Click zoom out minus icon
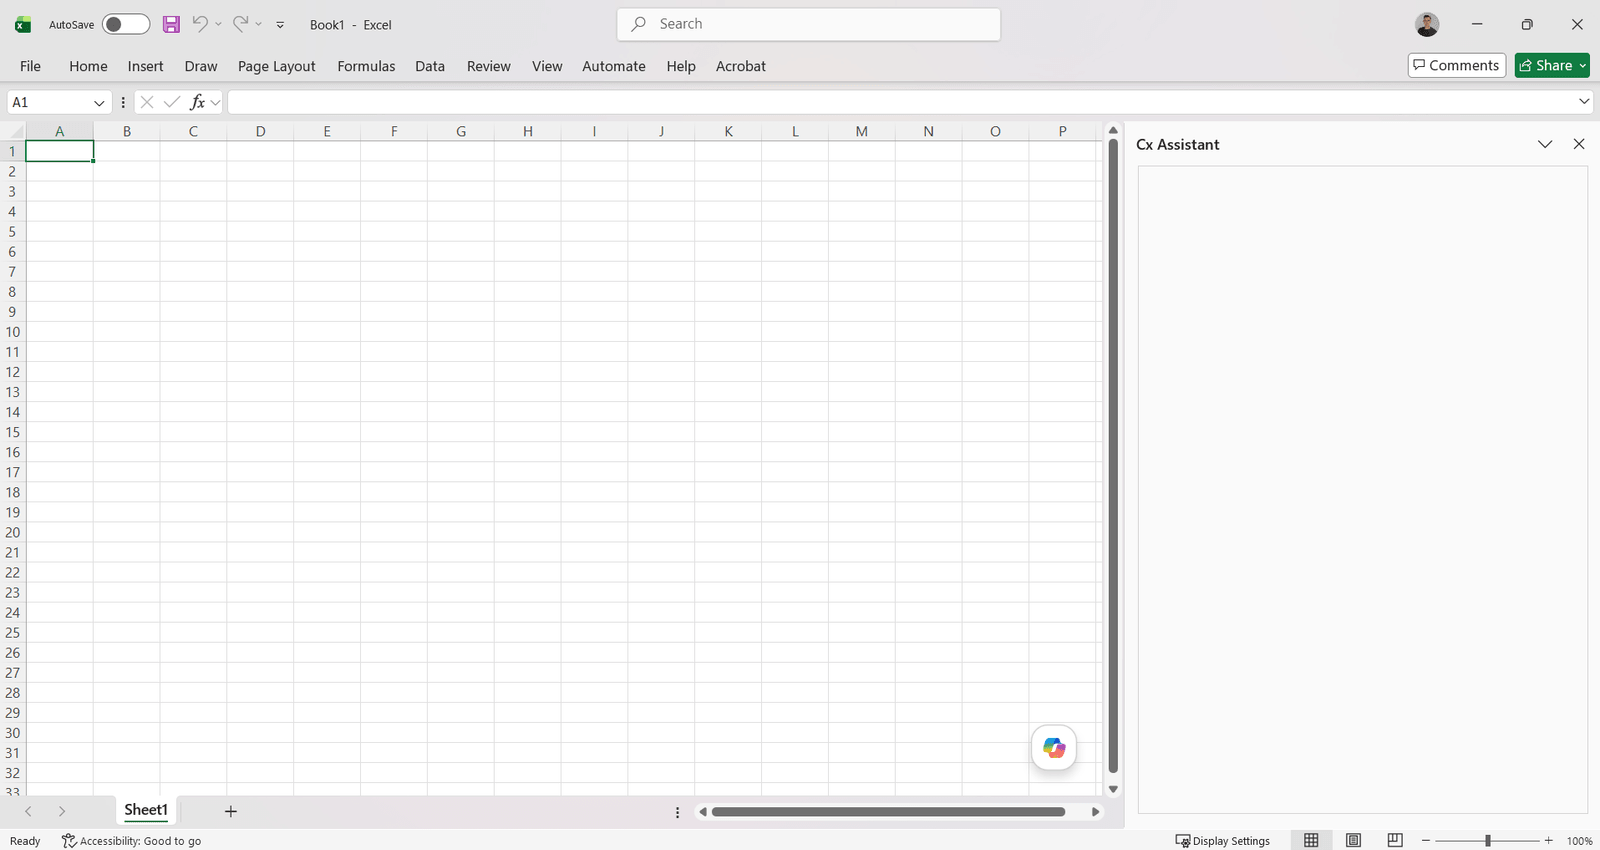Viewport: 1600px width, 850px height. coord(1426,841)
